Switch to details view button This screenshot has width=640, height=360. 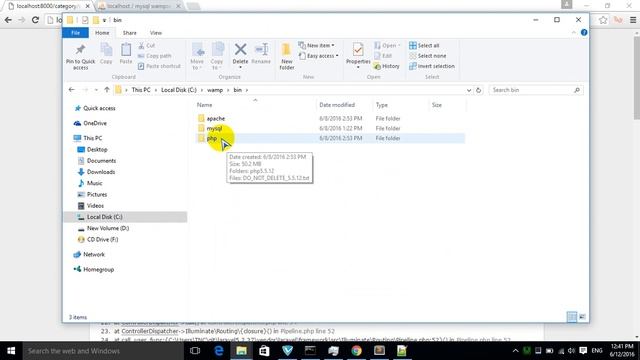572,317
